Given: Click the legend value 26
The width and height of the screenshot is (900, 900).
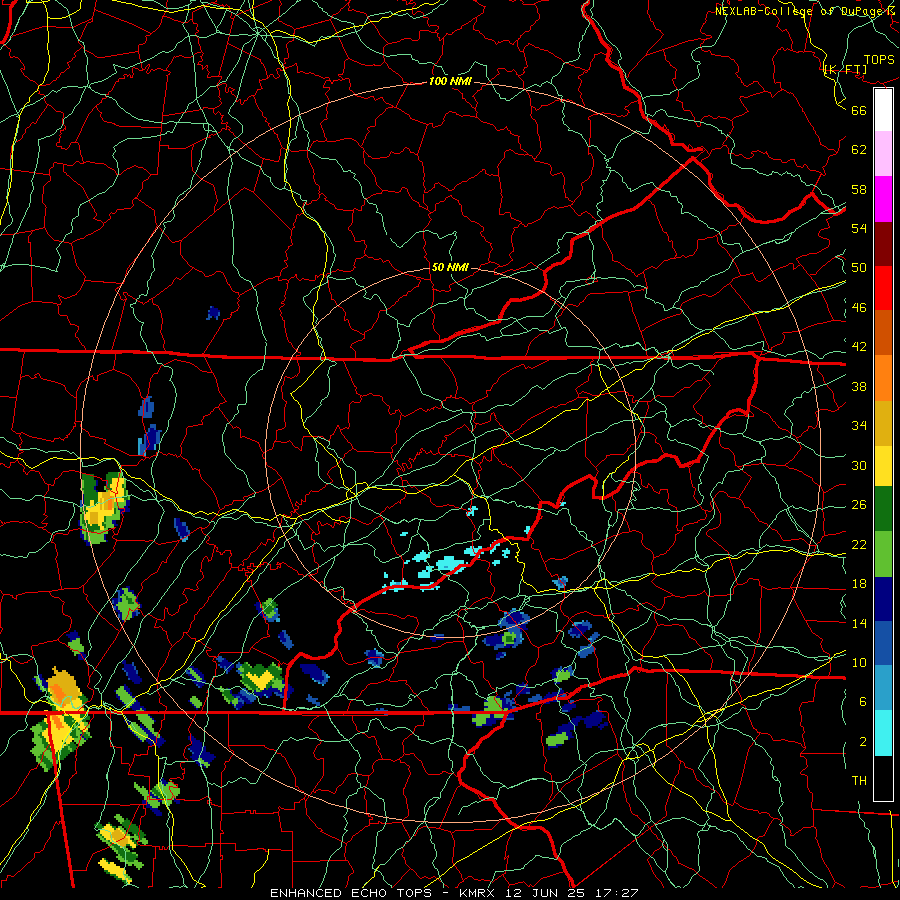Looking at the screenshot, I should pyautogui.click(x=859, y=505).
